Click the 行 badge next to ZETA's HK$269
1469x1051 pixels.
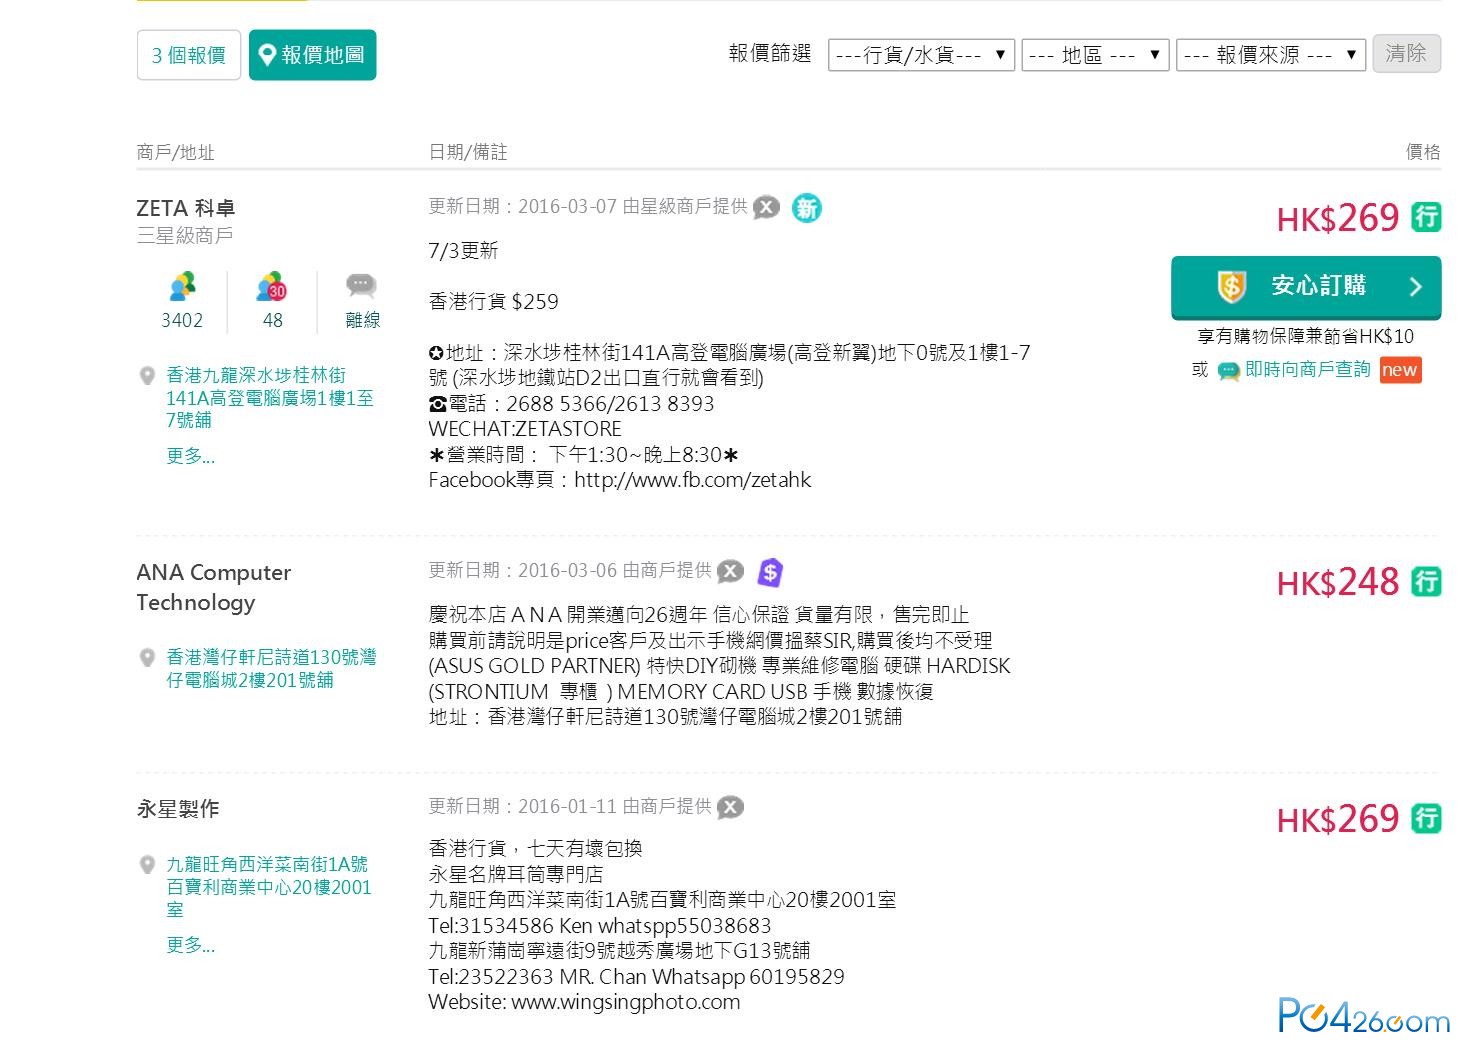click(1426, 217)
